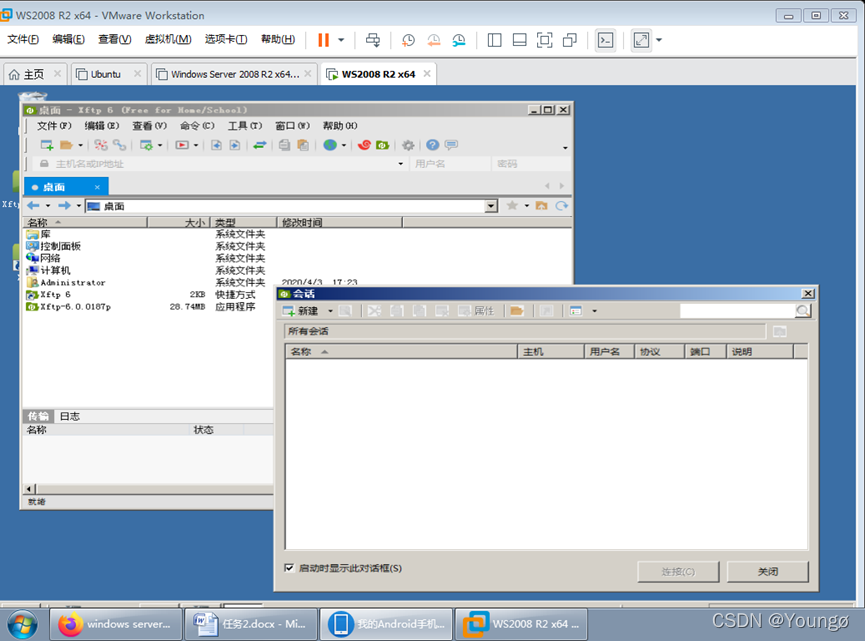The width and height of the screenshot is (865, 641).
Task: Click the VMware full screen icon
Action: click(544, 40)
